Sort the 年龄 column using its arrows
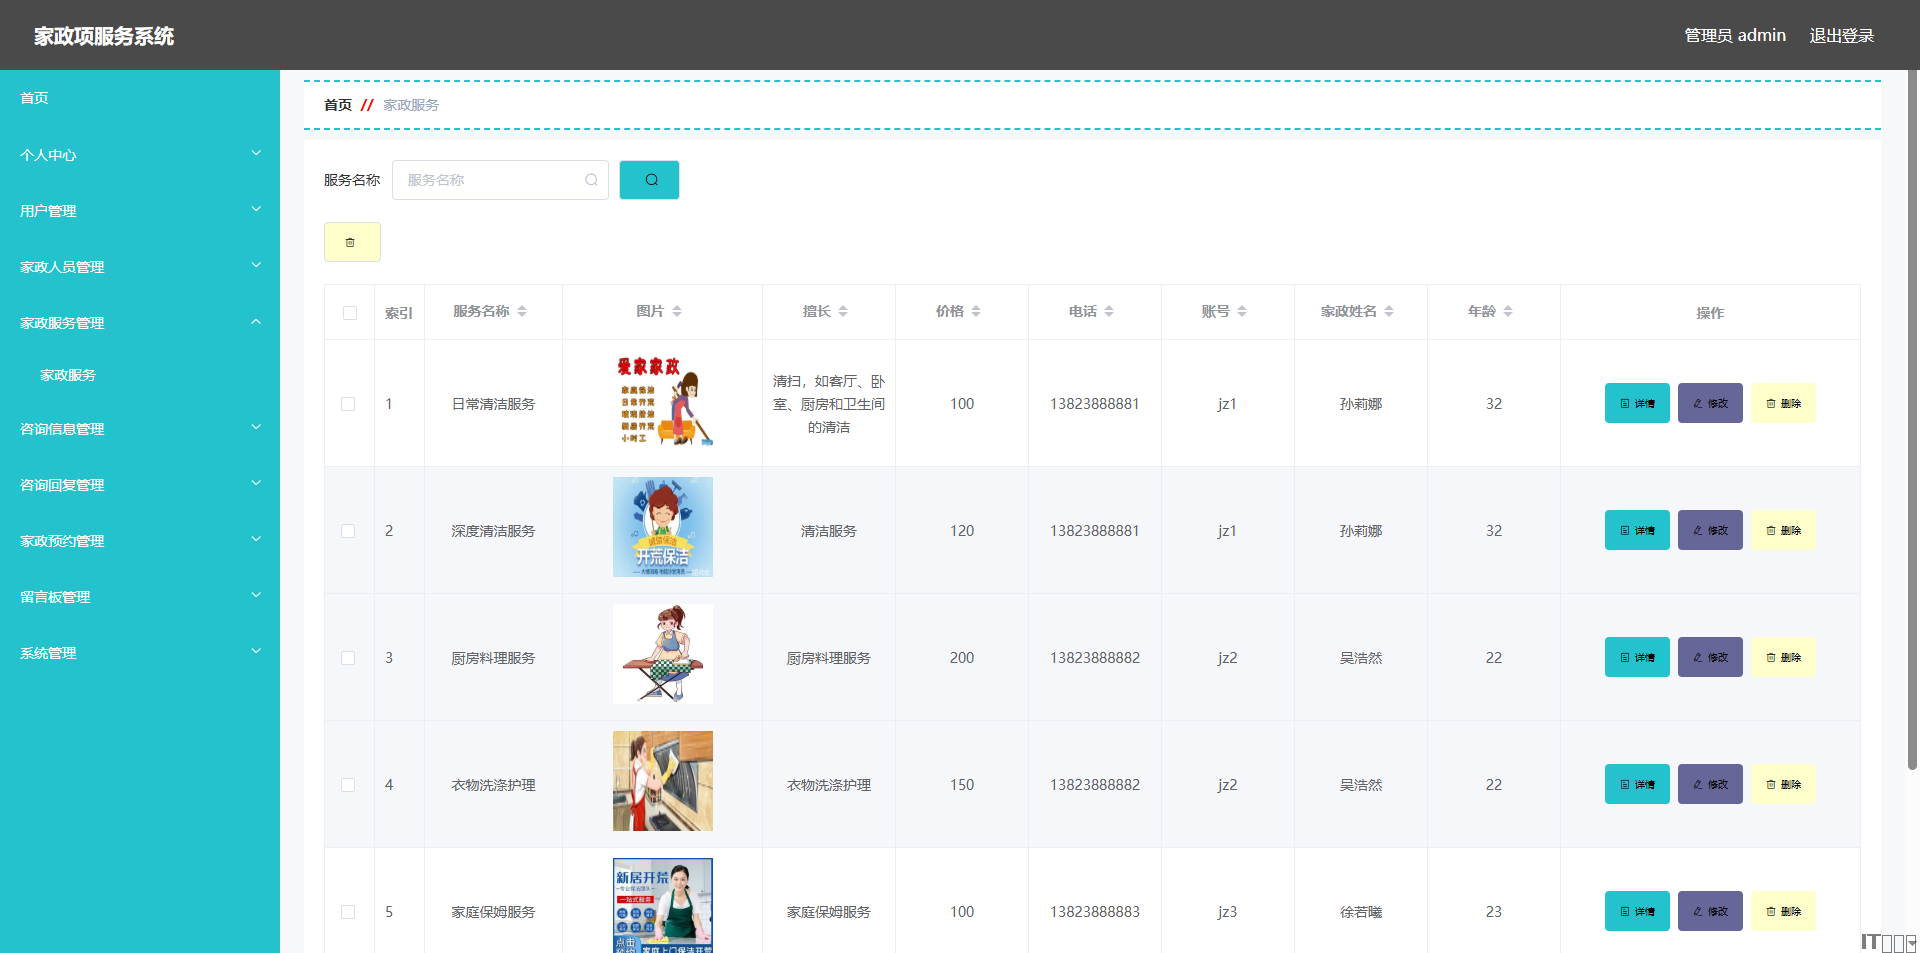 (1507, 312)
